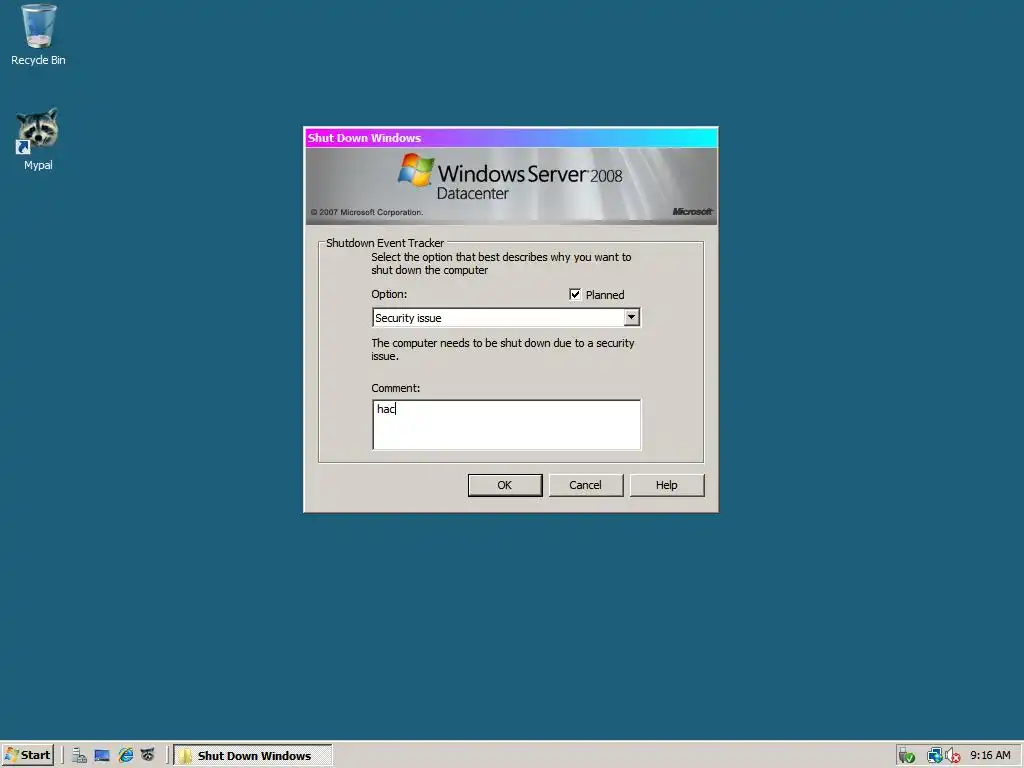The image size is (1024, 768).
Task: Click the 9:16 AM system clock
Action: pyautogui.click(x=990, y=756)
